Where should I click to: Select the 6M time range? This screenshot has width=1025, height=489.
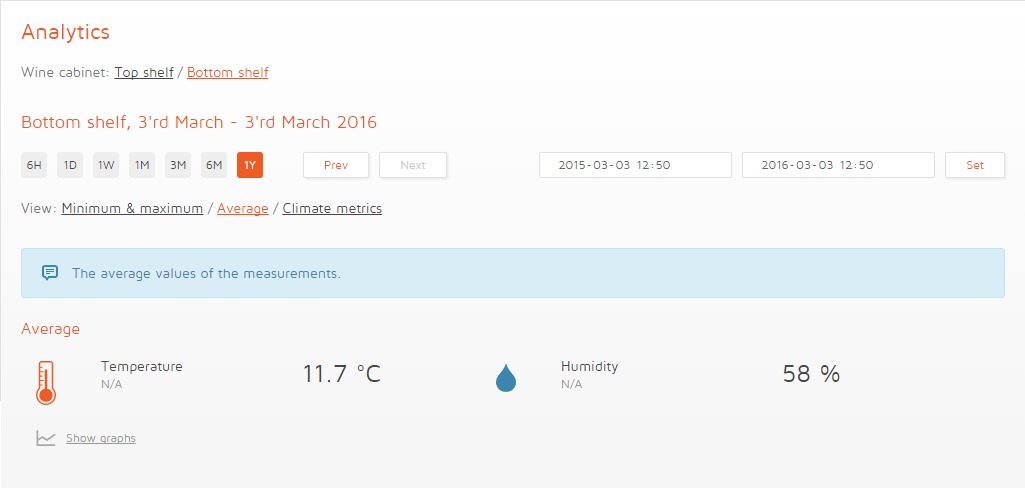click(x=214, y=165)
